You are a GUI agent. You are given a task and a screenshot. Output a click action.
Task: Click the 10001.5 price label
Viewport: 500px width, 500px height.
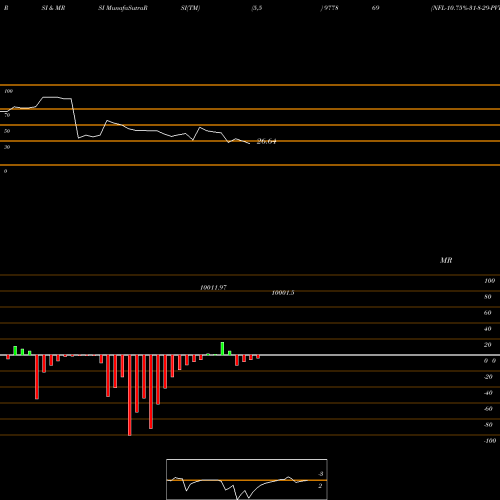pyautogui.click(x=283, y=293)
